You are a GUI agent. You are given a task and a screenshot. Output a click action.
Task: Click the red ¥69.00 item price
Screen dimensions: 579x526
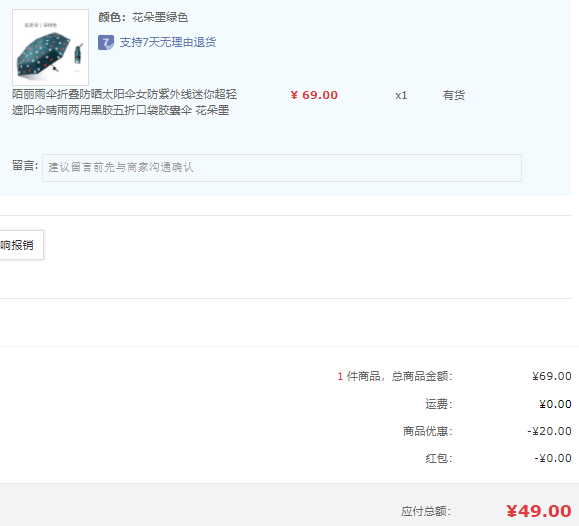[x=314, y=95]
